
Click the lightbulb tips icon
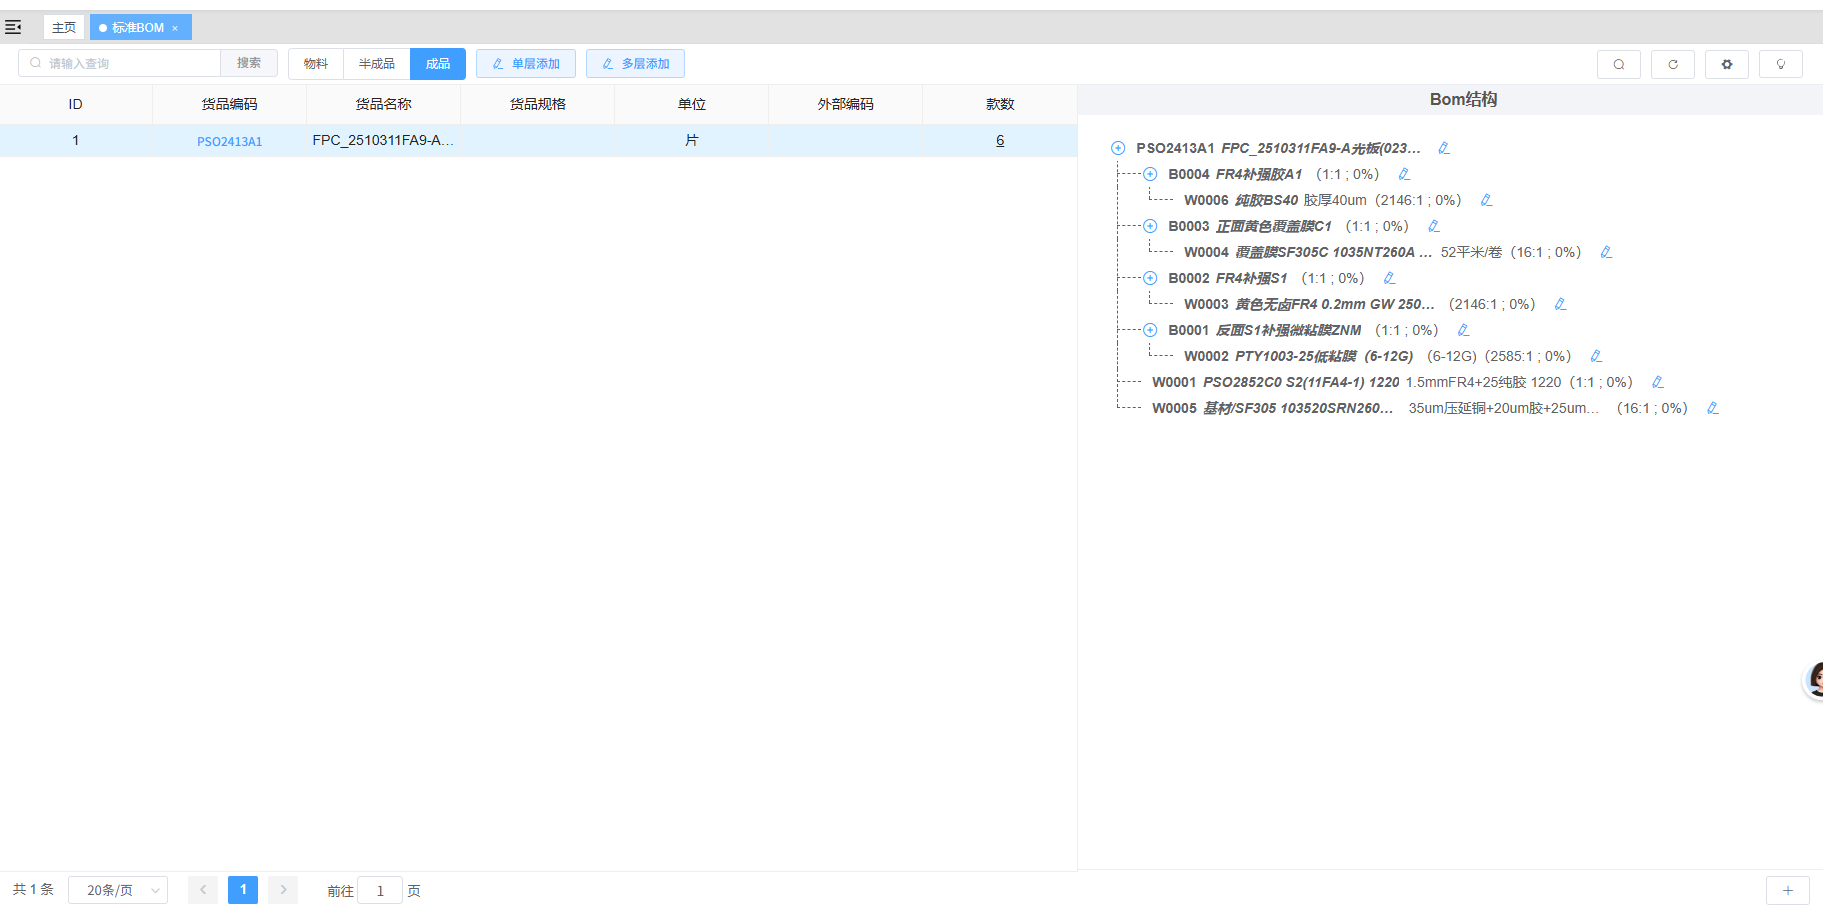1780,64
